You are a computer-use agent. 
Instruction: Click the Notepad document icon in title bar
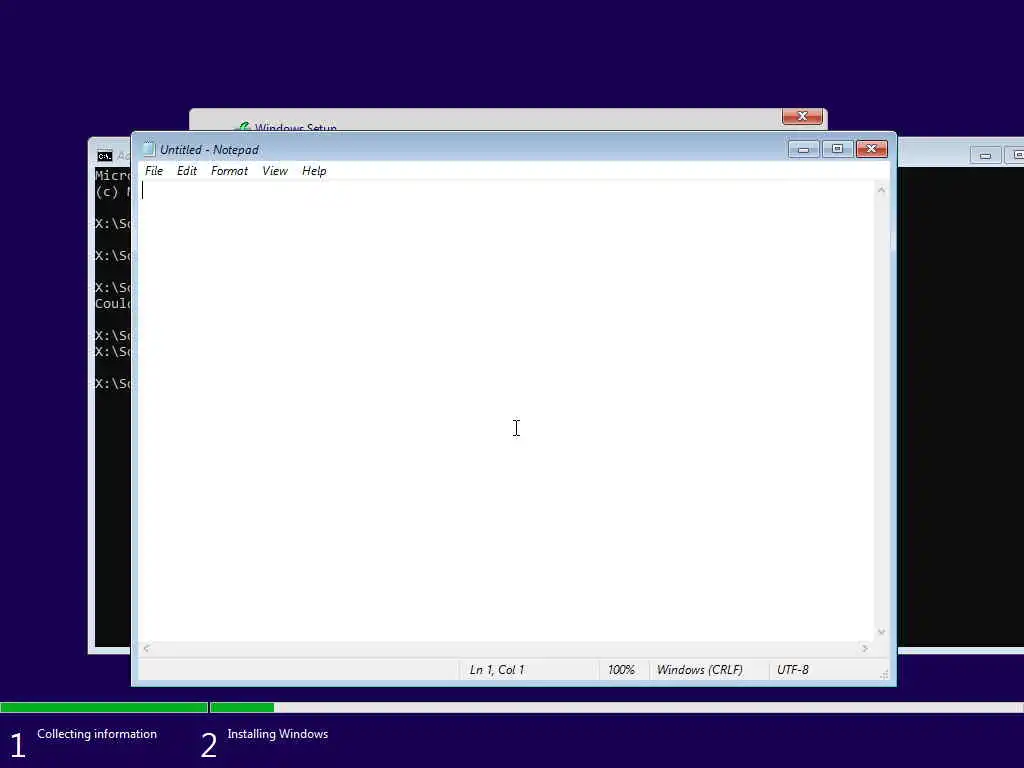[149, 149]
